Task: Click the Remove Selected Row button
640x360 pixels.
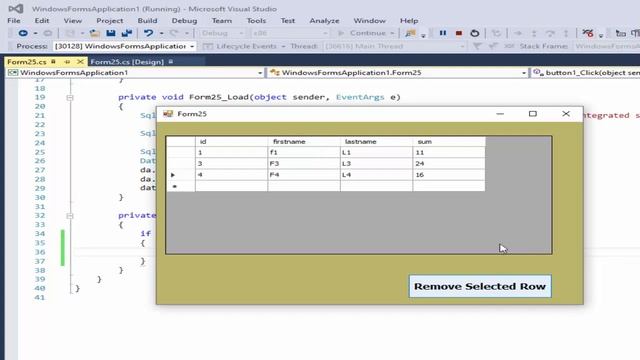Action: coord(480,286)
